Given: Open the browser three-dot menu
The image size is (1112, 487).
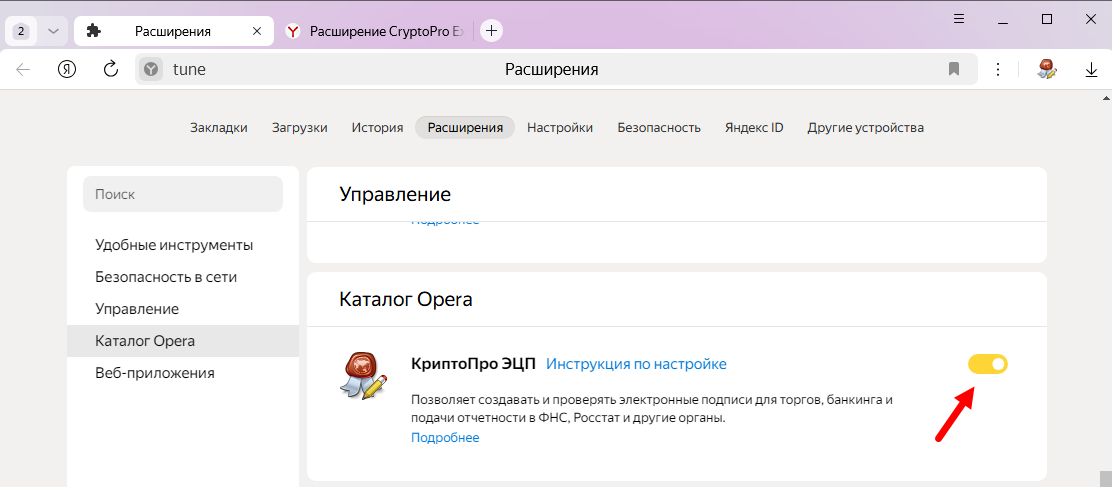Looking at the screenshot, I should (997, 69).
